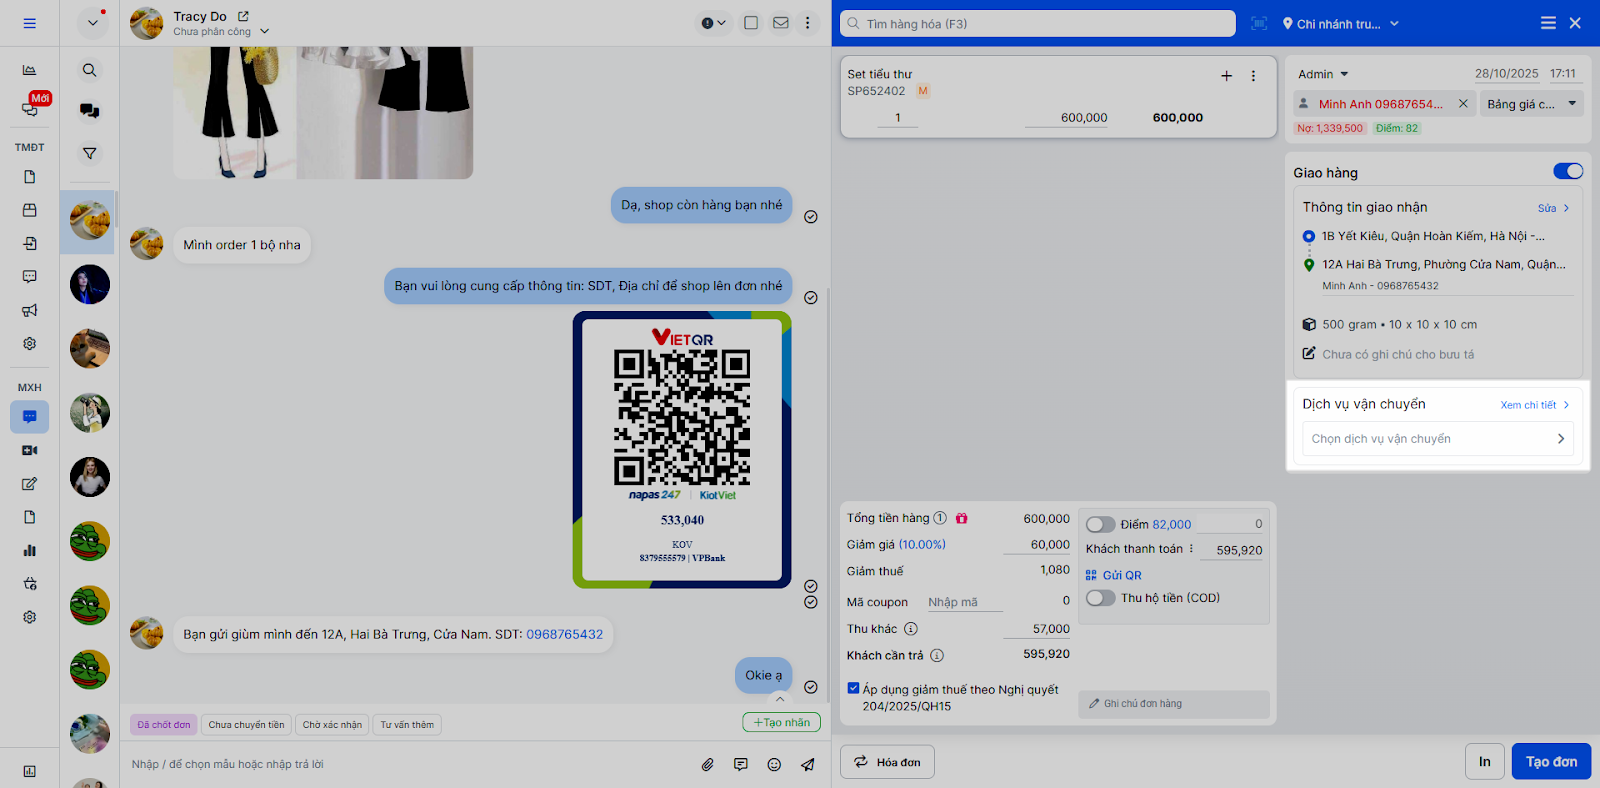1600x788 pixels.
Task: Open the bar chart icon under MXH section
Action: (x=30, y=550)
